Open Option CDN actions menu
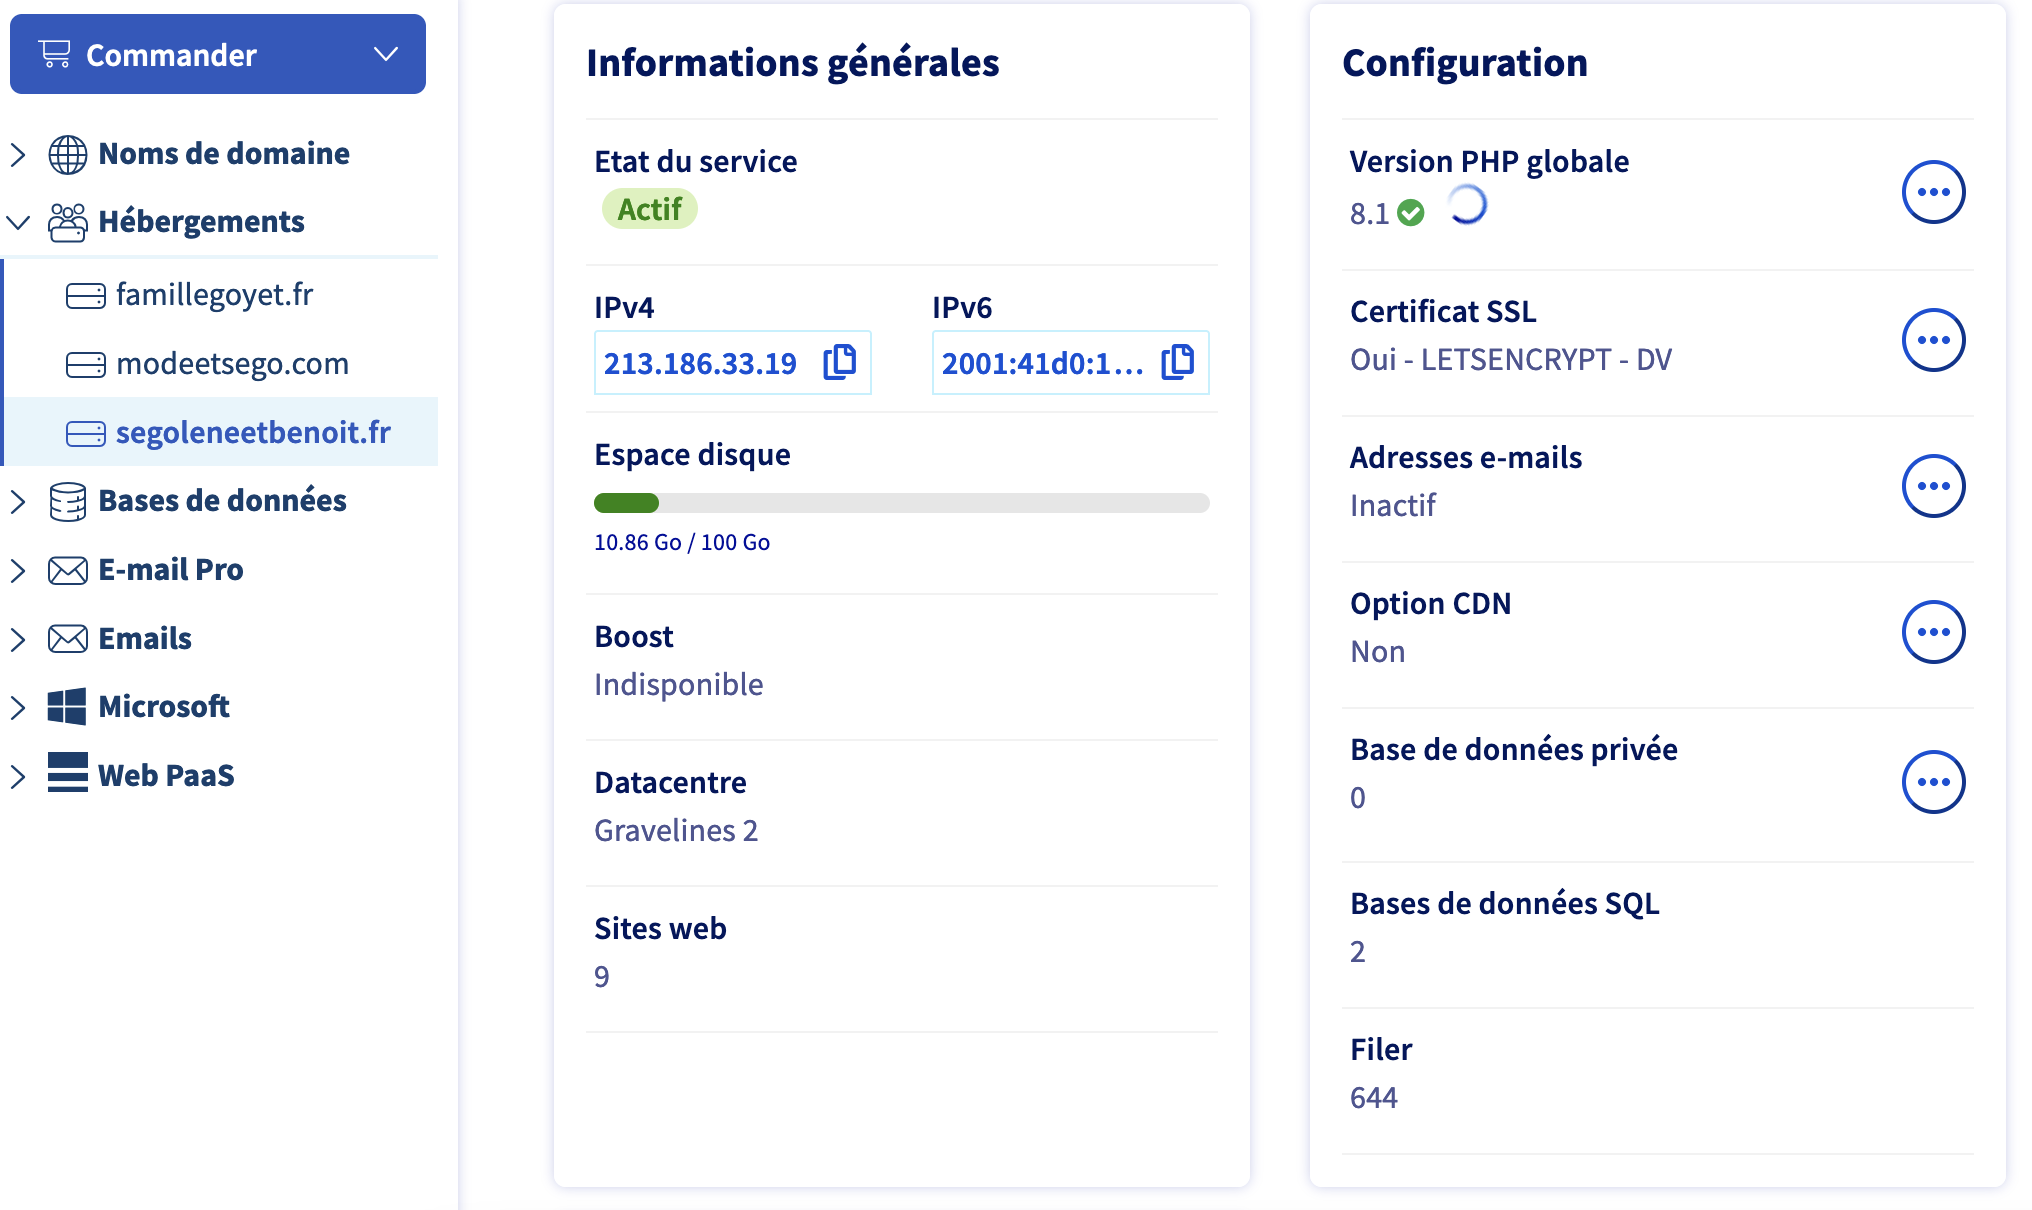 pyautogui.click(x=1932, y=632)
